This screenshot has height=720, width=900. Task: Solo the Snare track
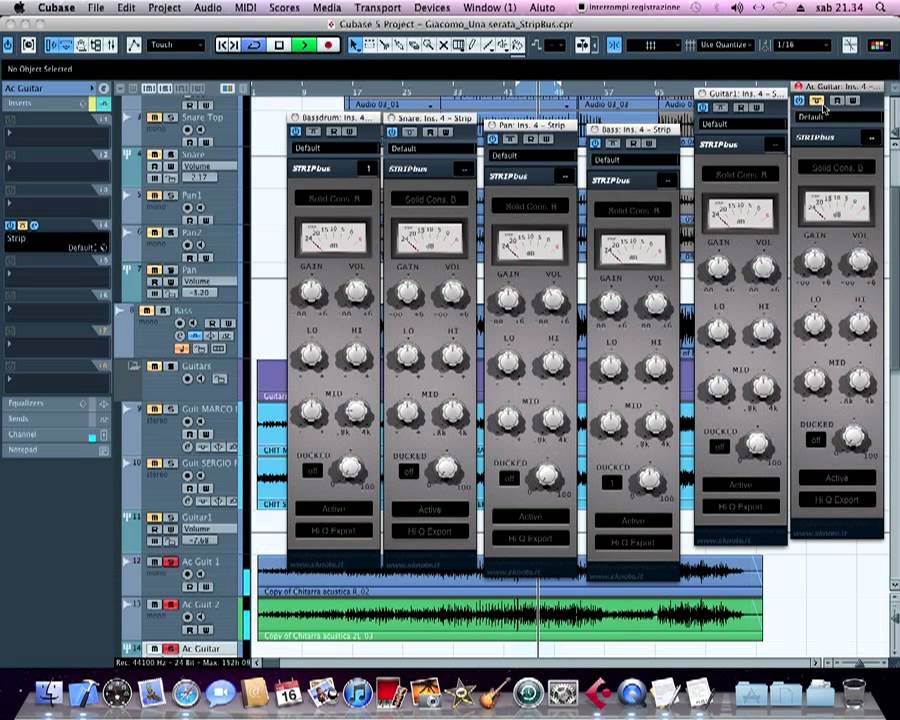170,154
